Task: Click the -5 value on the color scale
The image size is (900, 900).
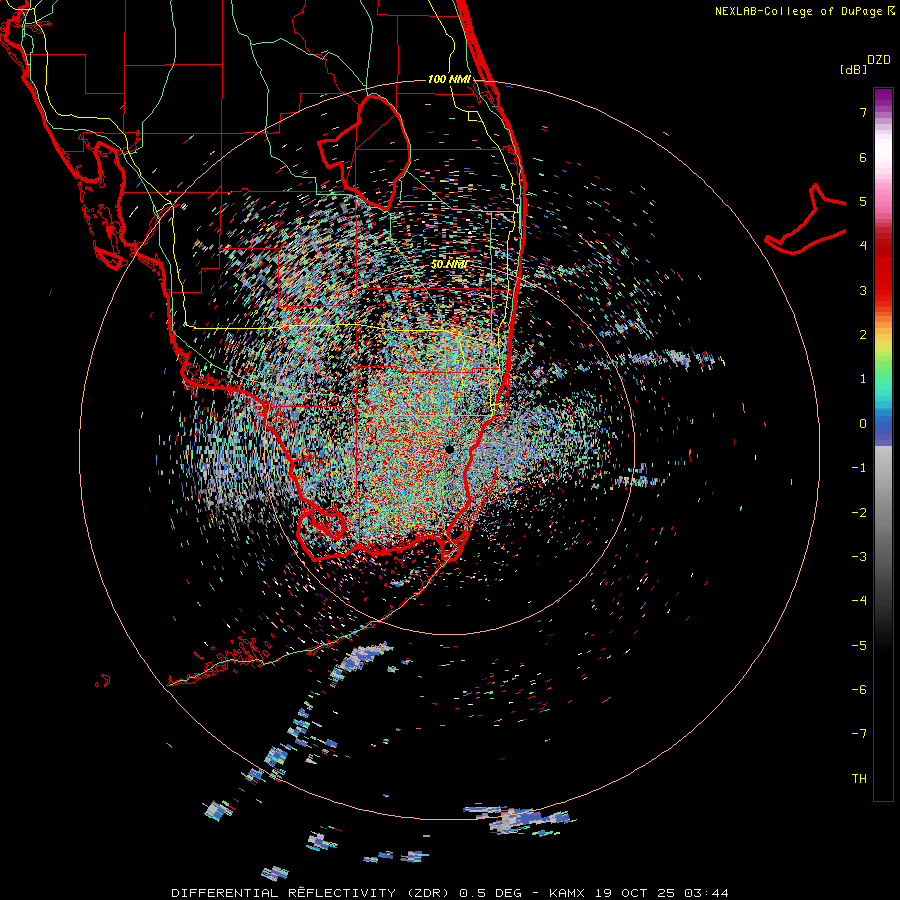Action: [x=859, y=646]
